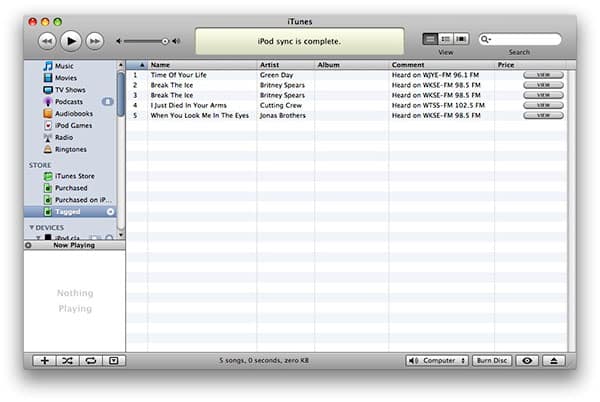The image size is (600, 402).
Task: Click the STORE section header
Action: pos(40,165)
